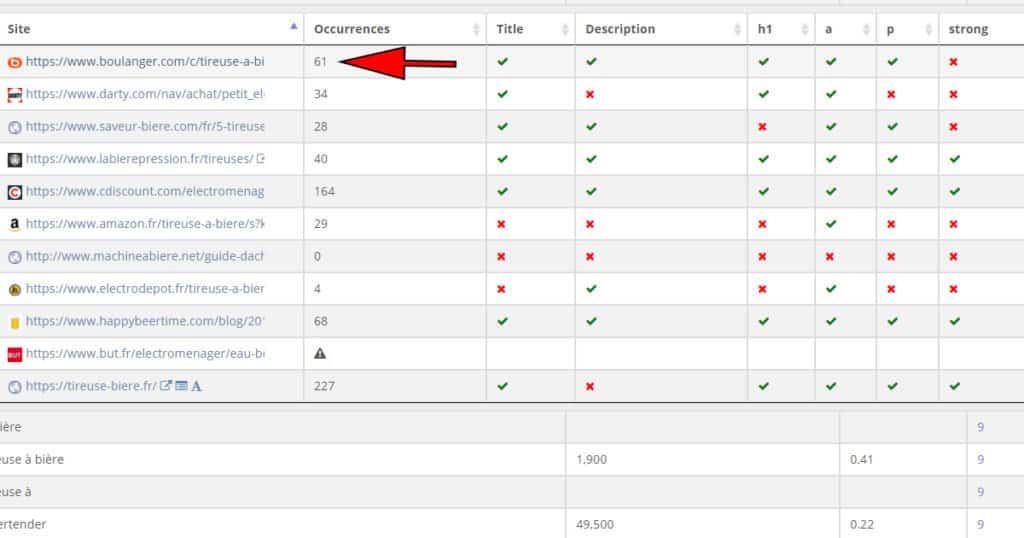1024x538 pixels.
Task: Click occurrence value 29 for amazon
Action: click(320, 224)
